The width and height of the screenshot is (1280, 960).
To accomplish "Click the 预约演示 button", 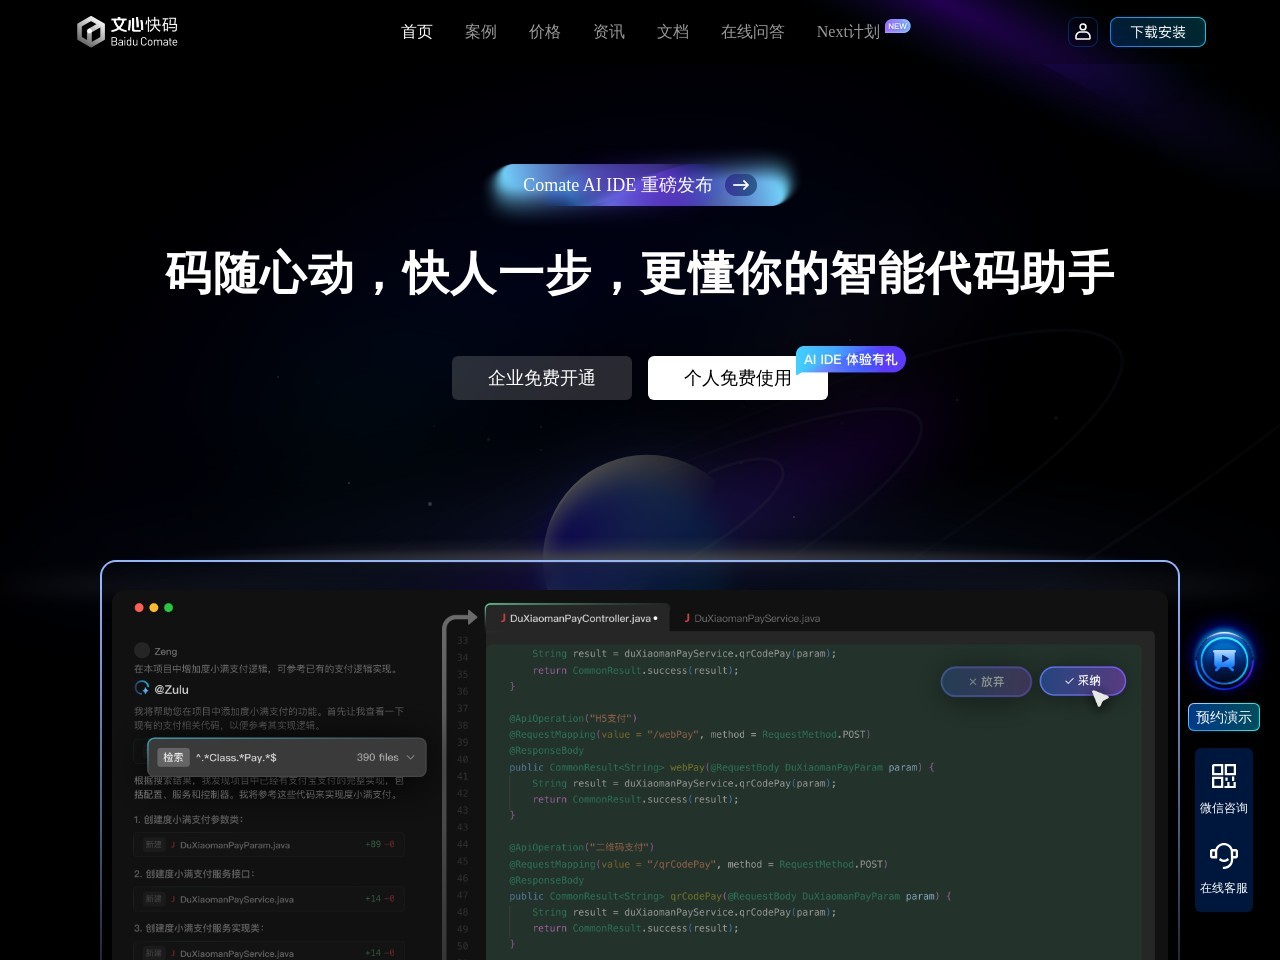I will pyautogui.click(x=1224, y=717).
